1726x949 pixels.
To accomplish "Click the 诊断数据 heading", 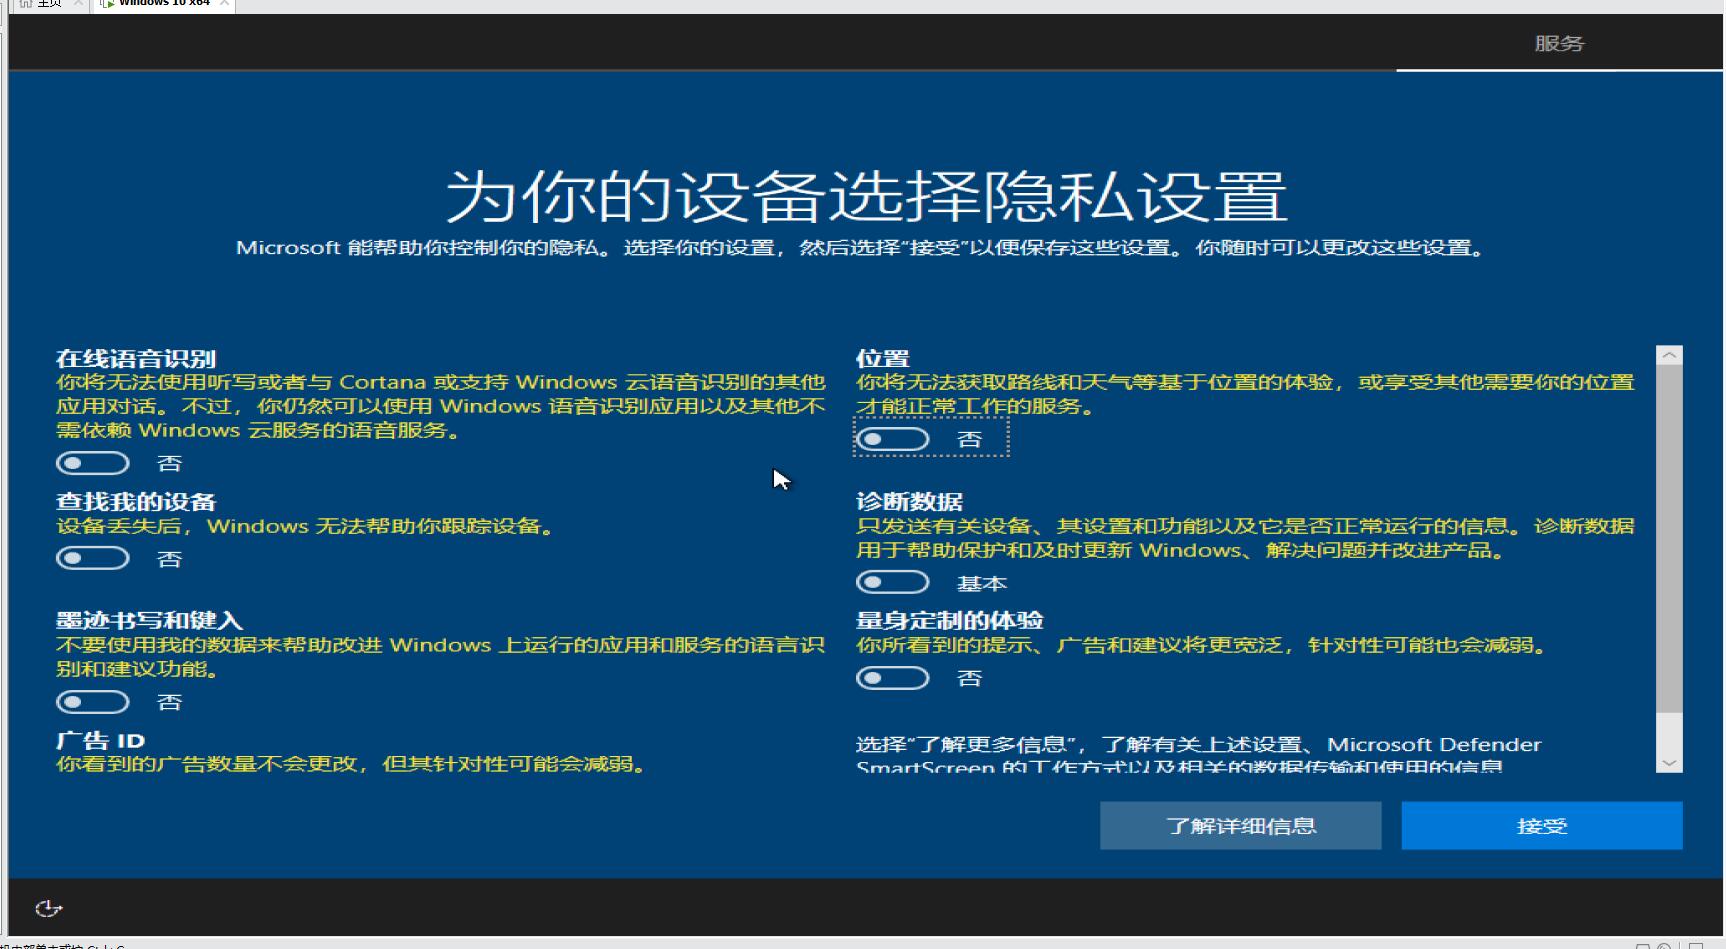I will [909, 502].
